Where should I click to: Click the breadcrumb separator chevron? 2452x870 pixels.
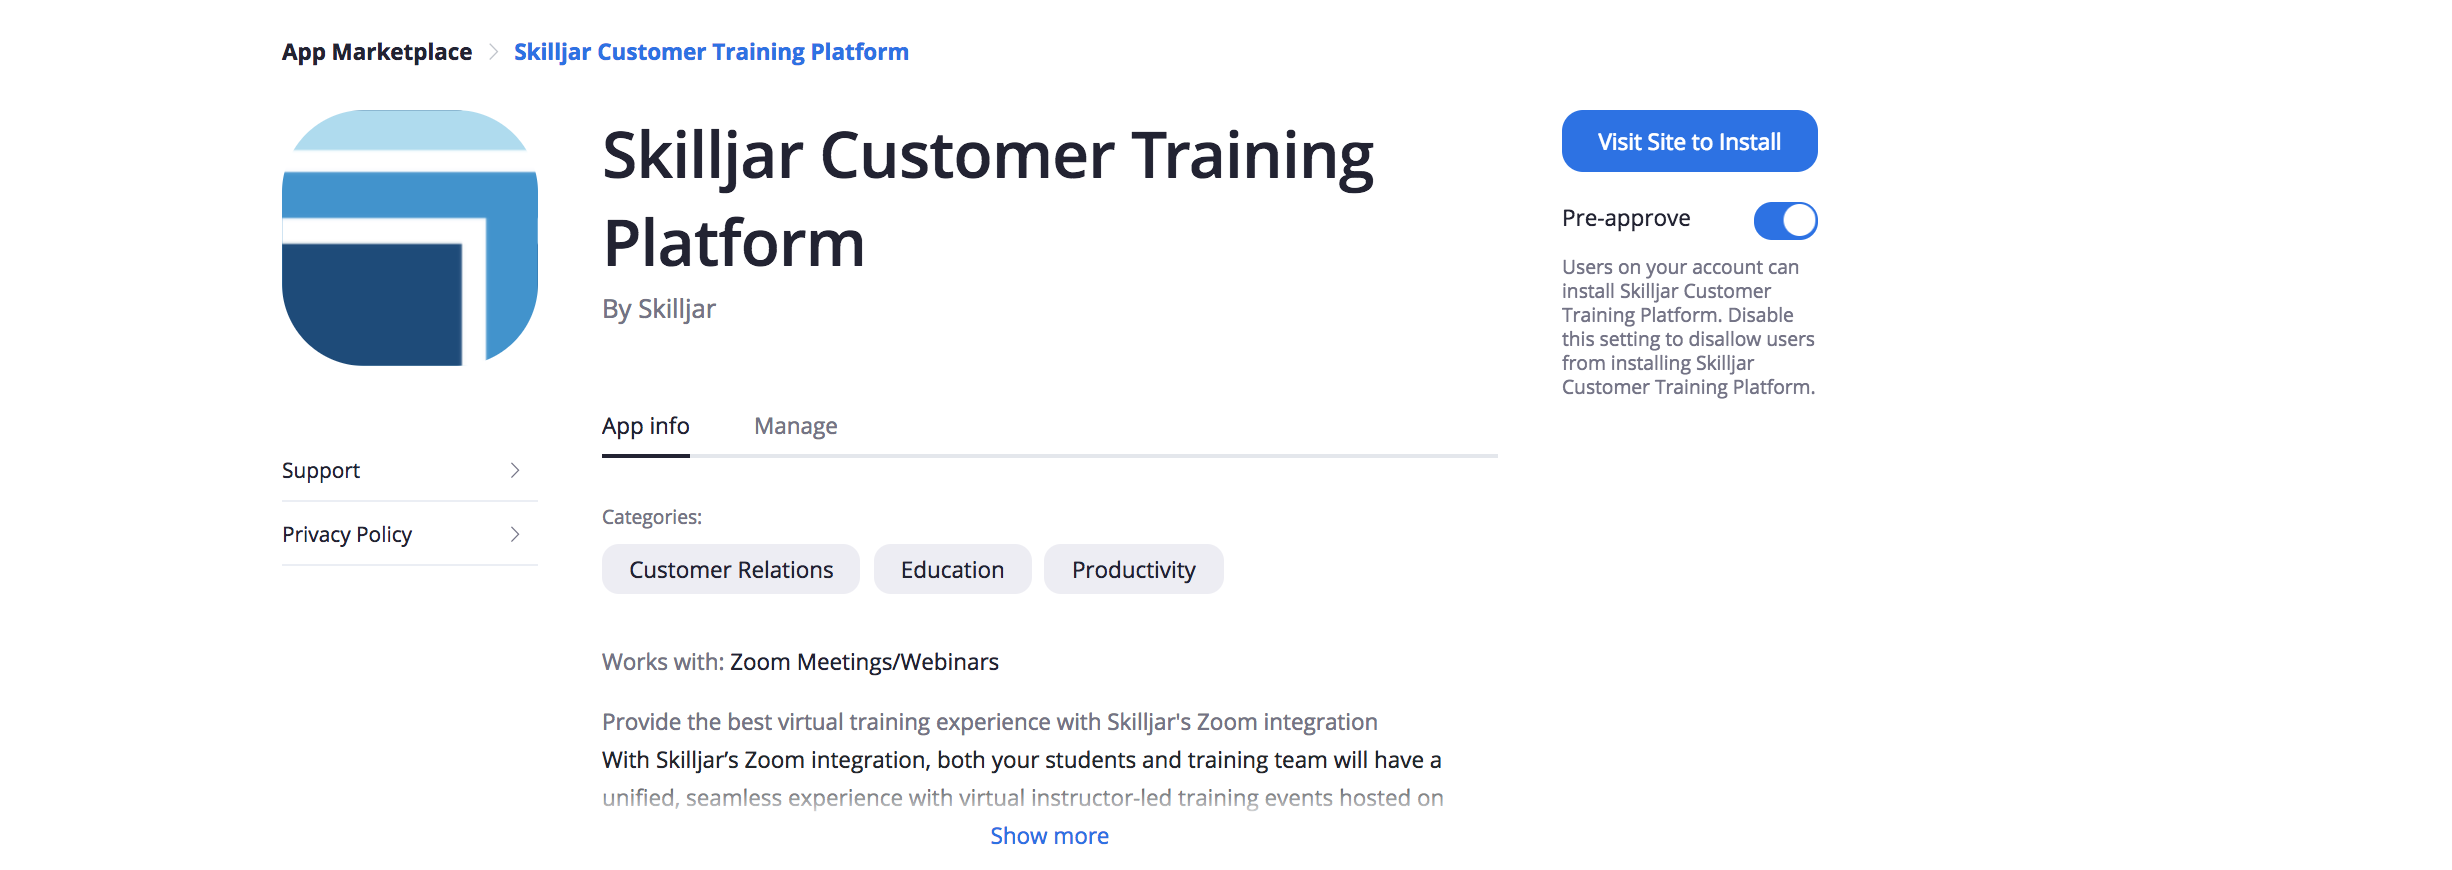coord(493,52)
